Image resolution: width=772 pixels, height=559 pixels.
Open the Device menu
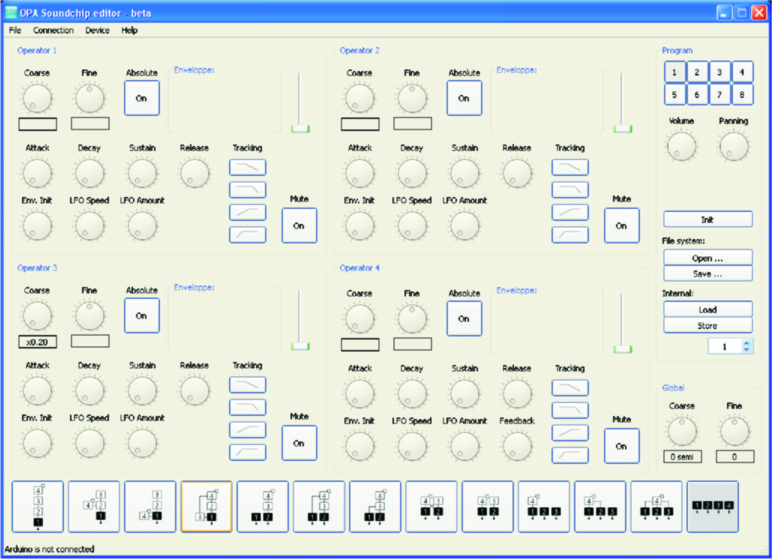[x=98, y=30]
